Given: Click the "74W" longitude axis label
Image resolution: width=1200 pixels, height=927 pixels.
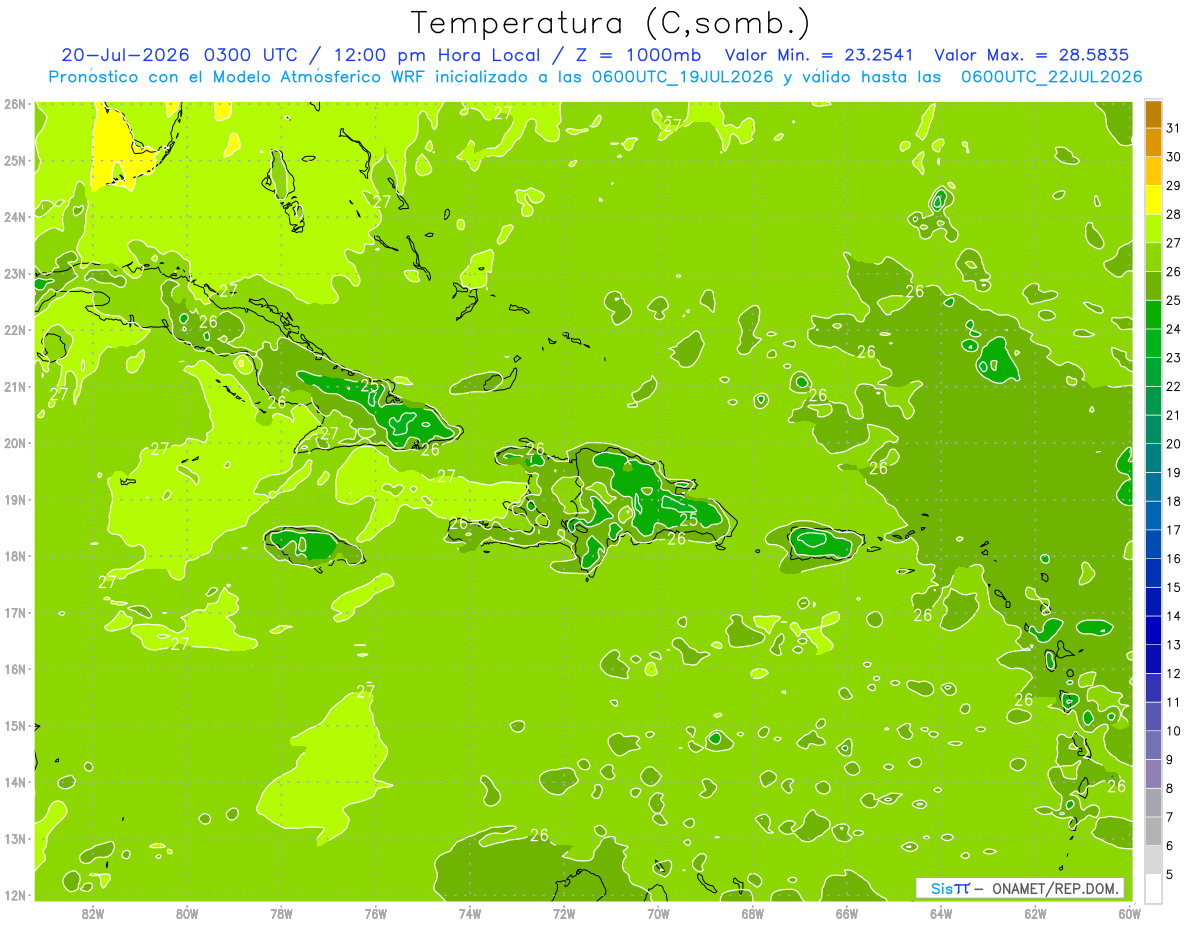Looking at the screenshot, I should [470, 913].
